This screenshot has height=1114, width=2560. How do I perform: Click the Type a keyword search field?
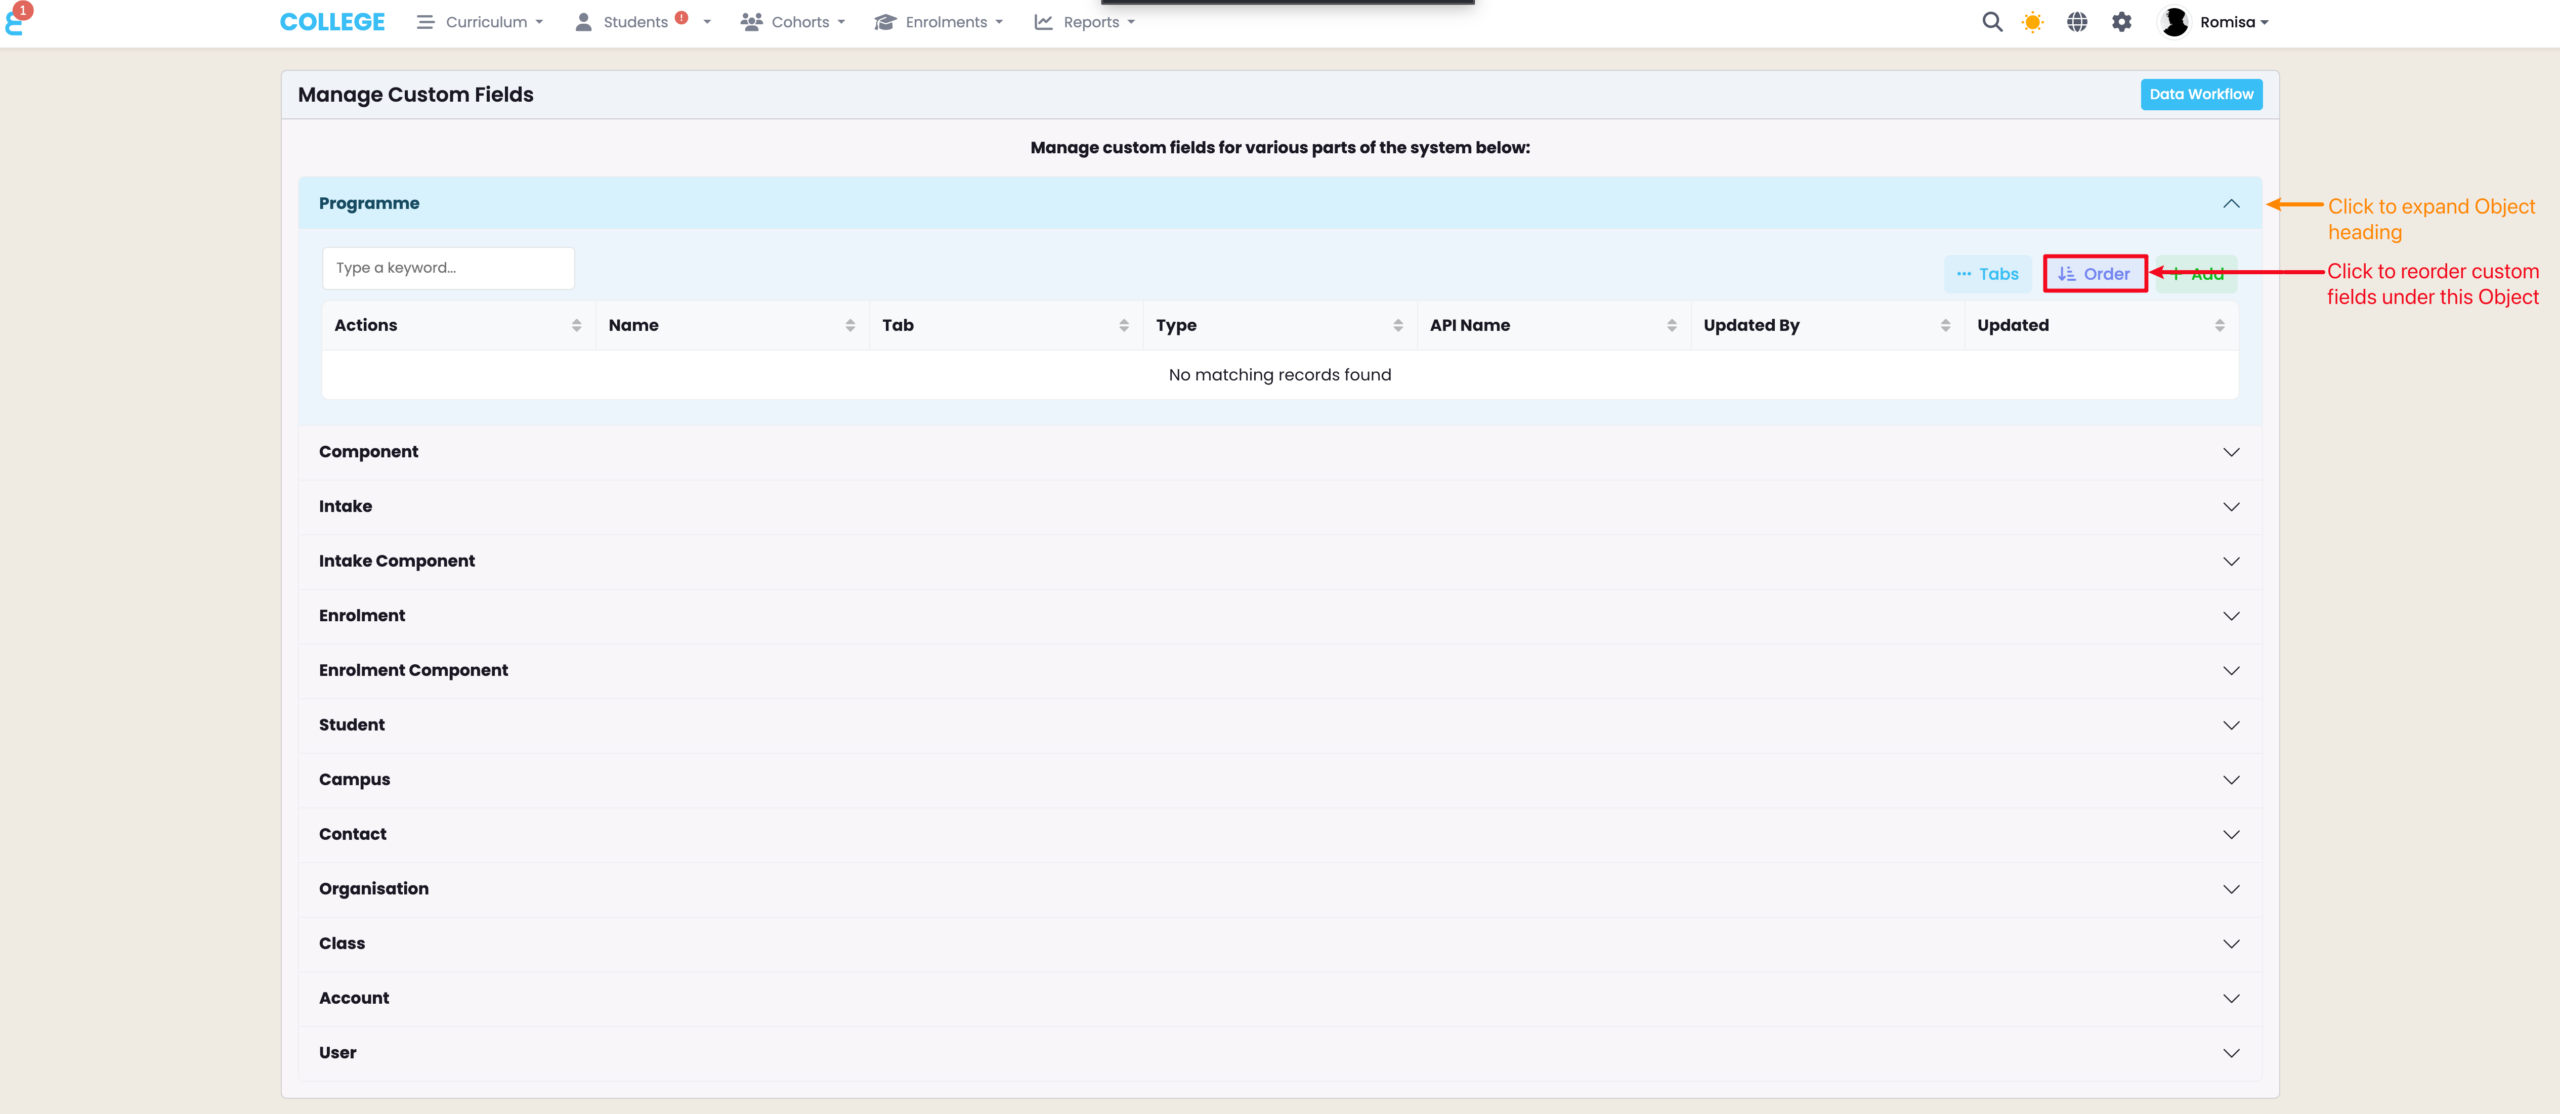(x=448, y=268)
